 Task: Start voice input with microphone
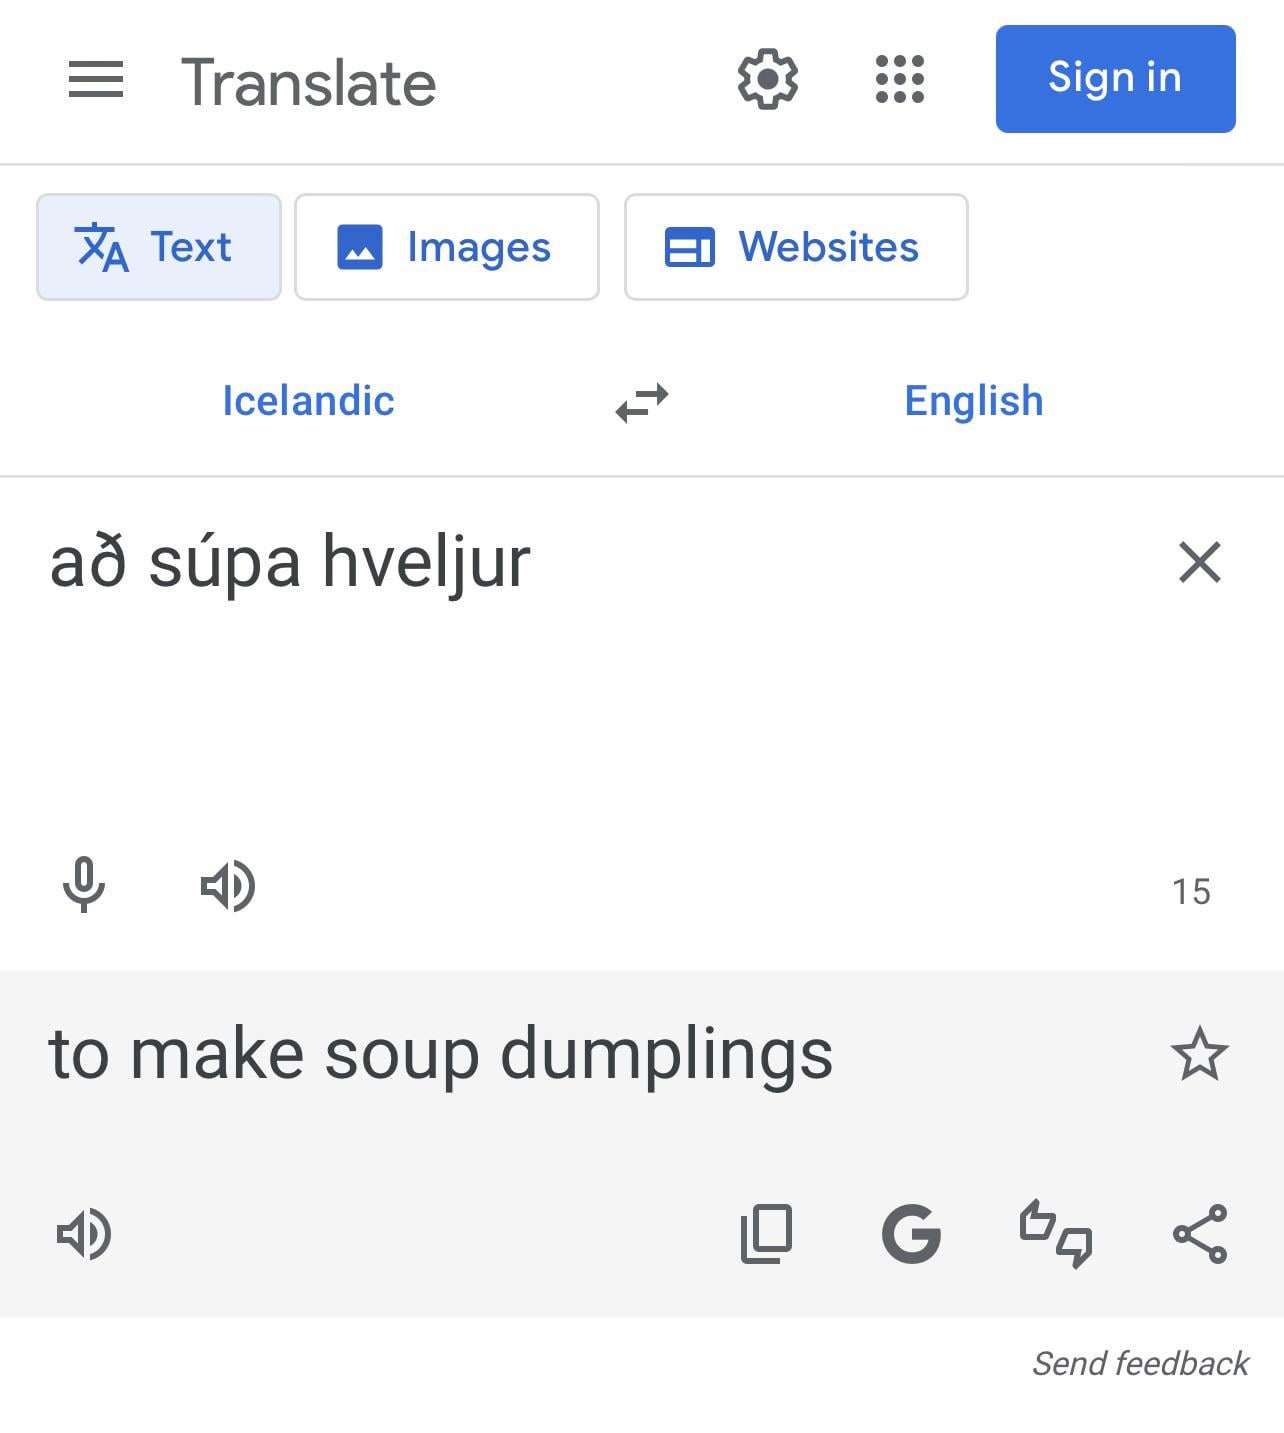[x=84, y=885]
